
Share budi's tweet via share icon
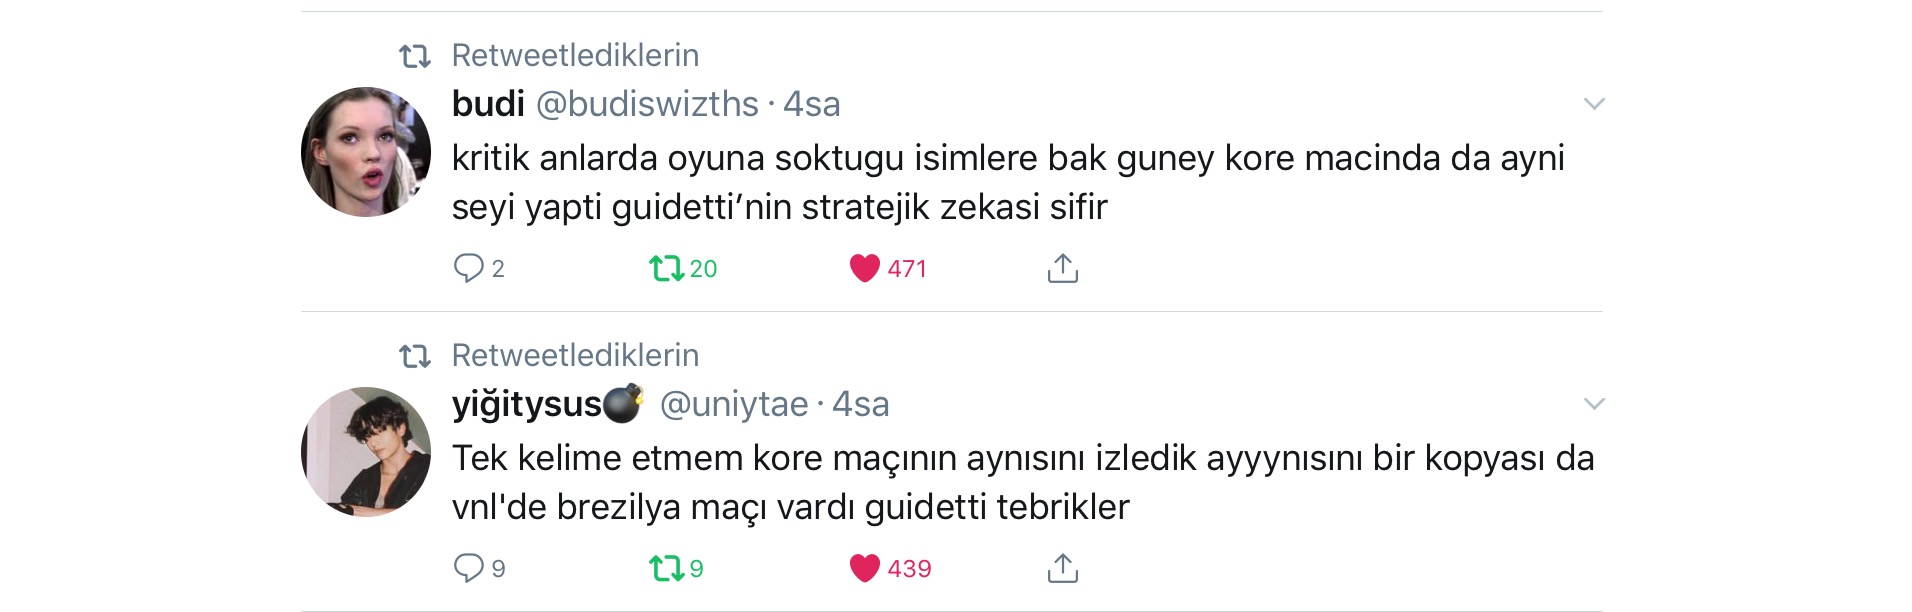(1062, 268)
